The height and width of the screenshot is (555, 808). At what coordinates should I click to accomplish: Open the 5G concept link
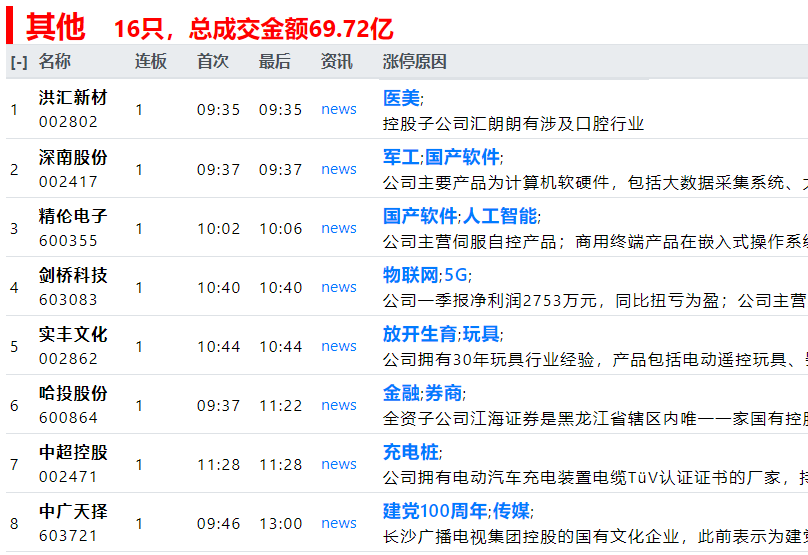456,275
